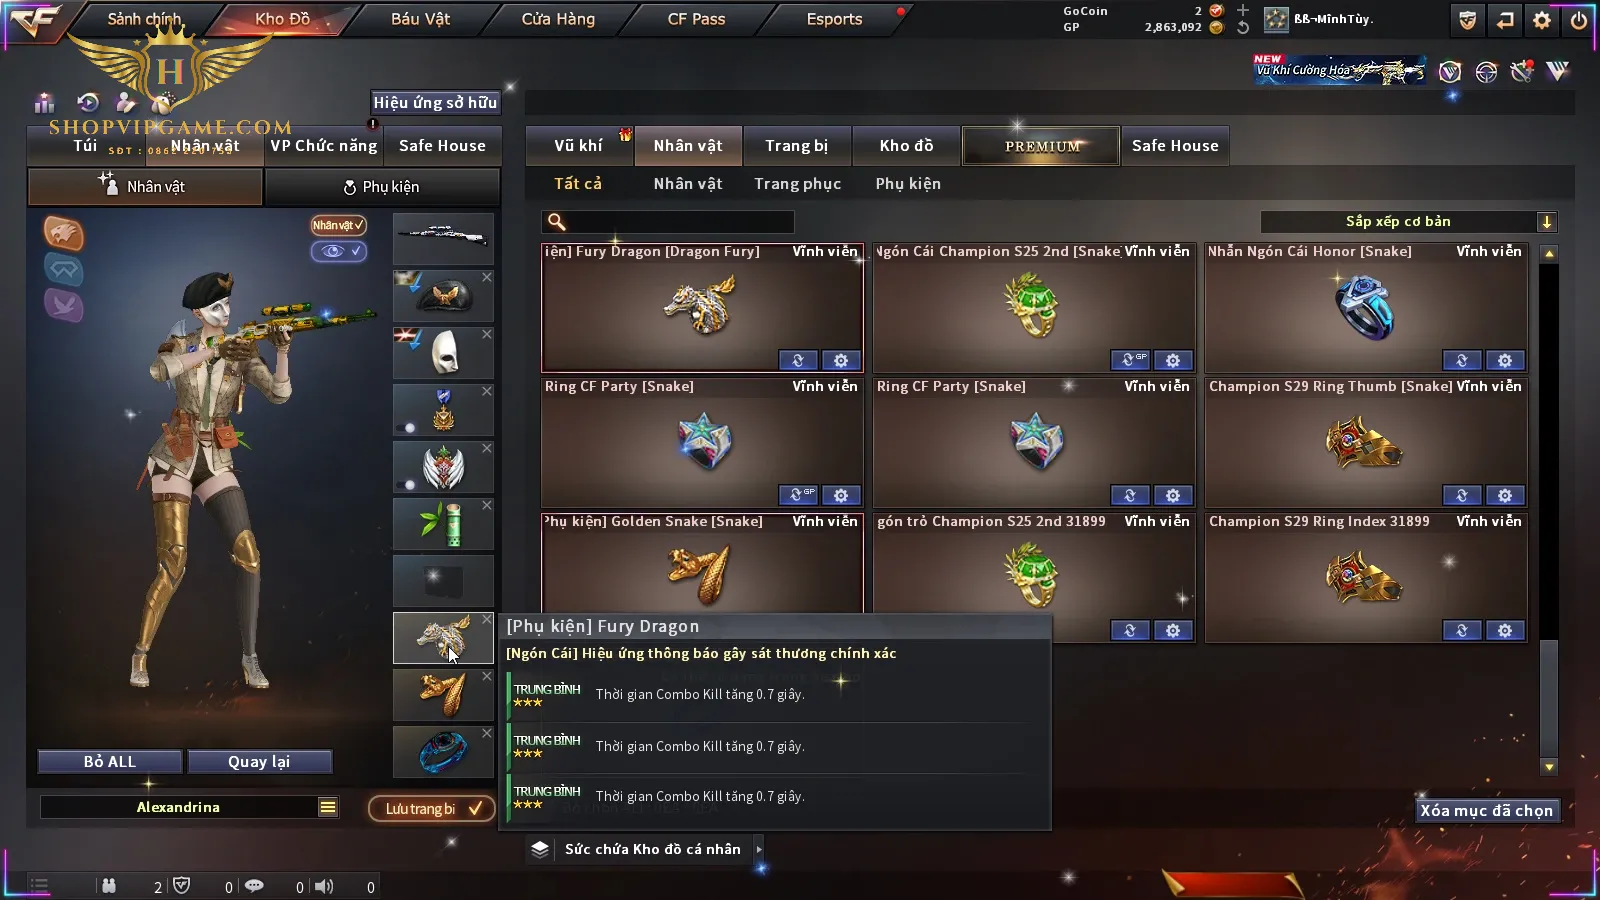Select the Golden Snake accessory thumbnail
The image size is (1600, 900).
[x=443, y=695]
